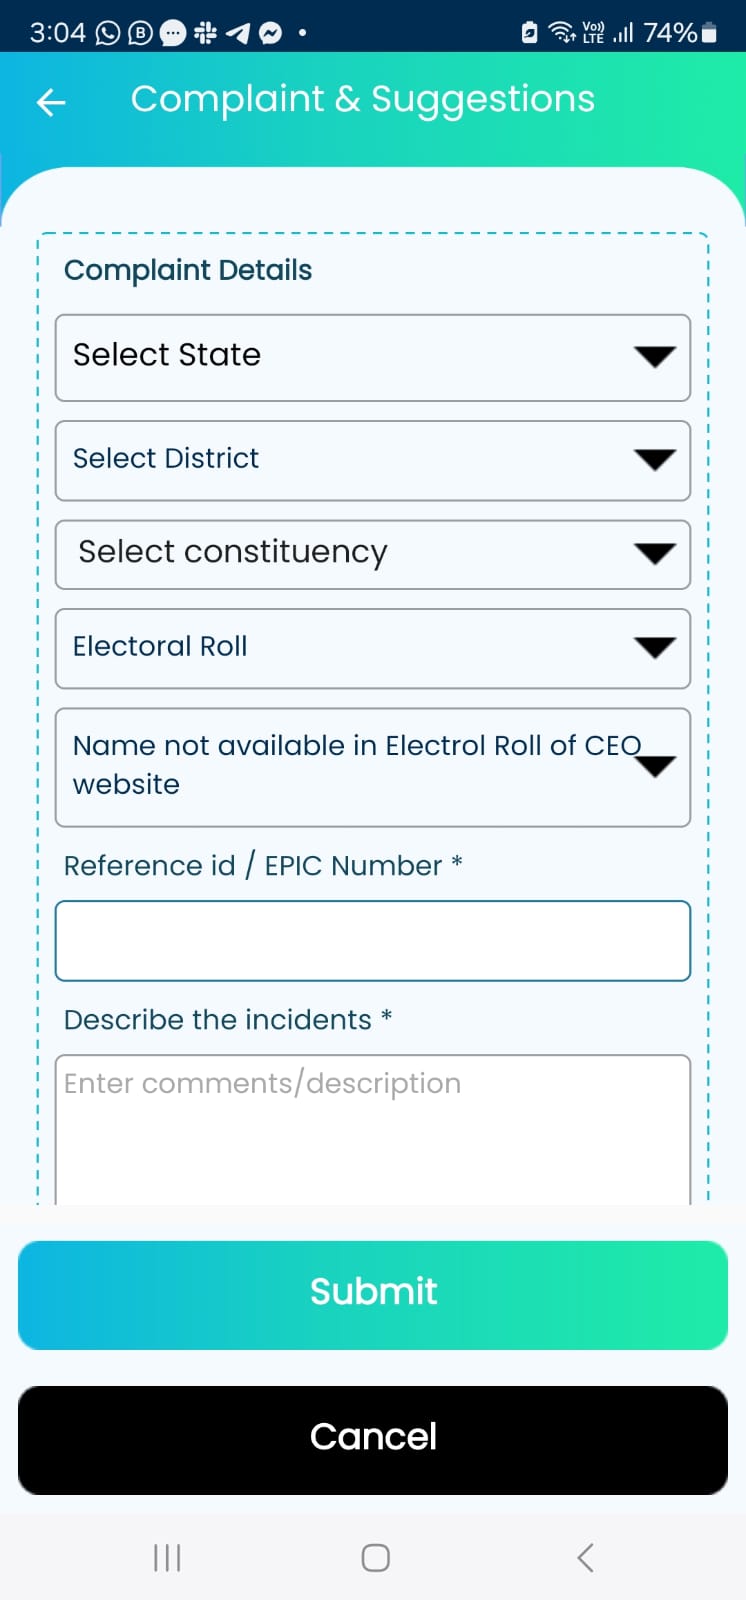Viewport: 746px width, 1600px height.
Task: Focus the Reference id / EPIC Number field
Action: [x=372, y=941]
